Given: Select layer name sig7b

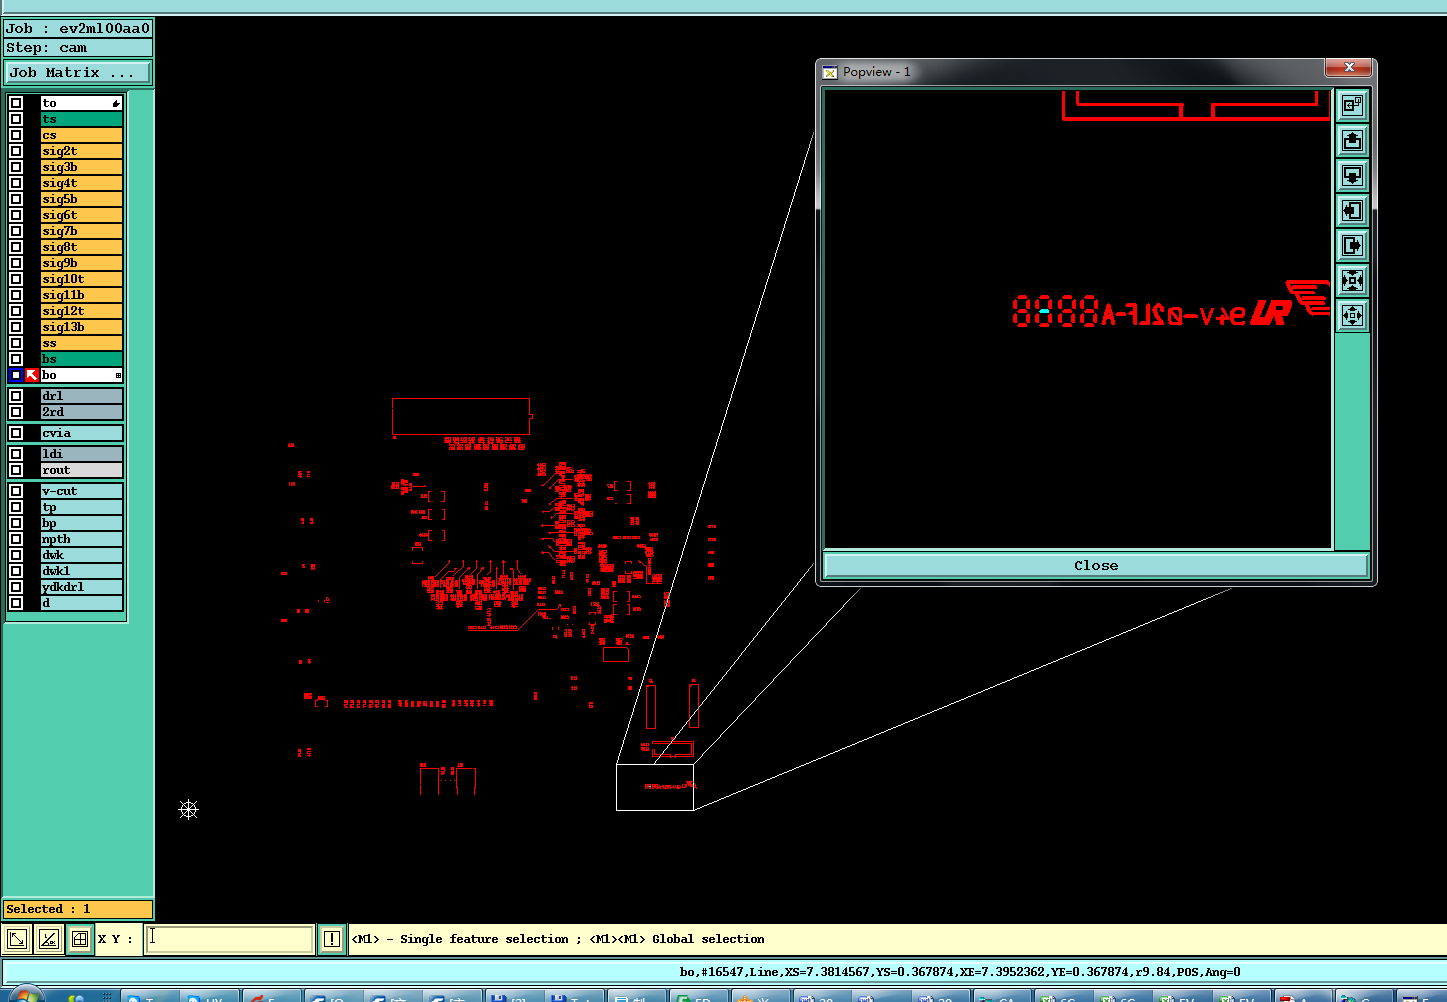Looking at the screenshot, I should (81, 231).
